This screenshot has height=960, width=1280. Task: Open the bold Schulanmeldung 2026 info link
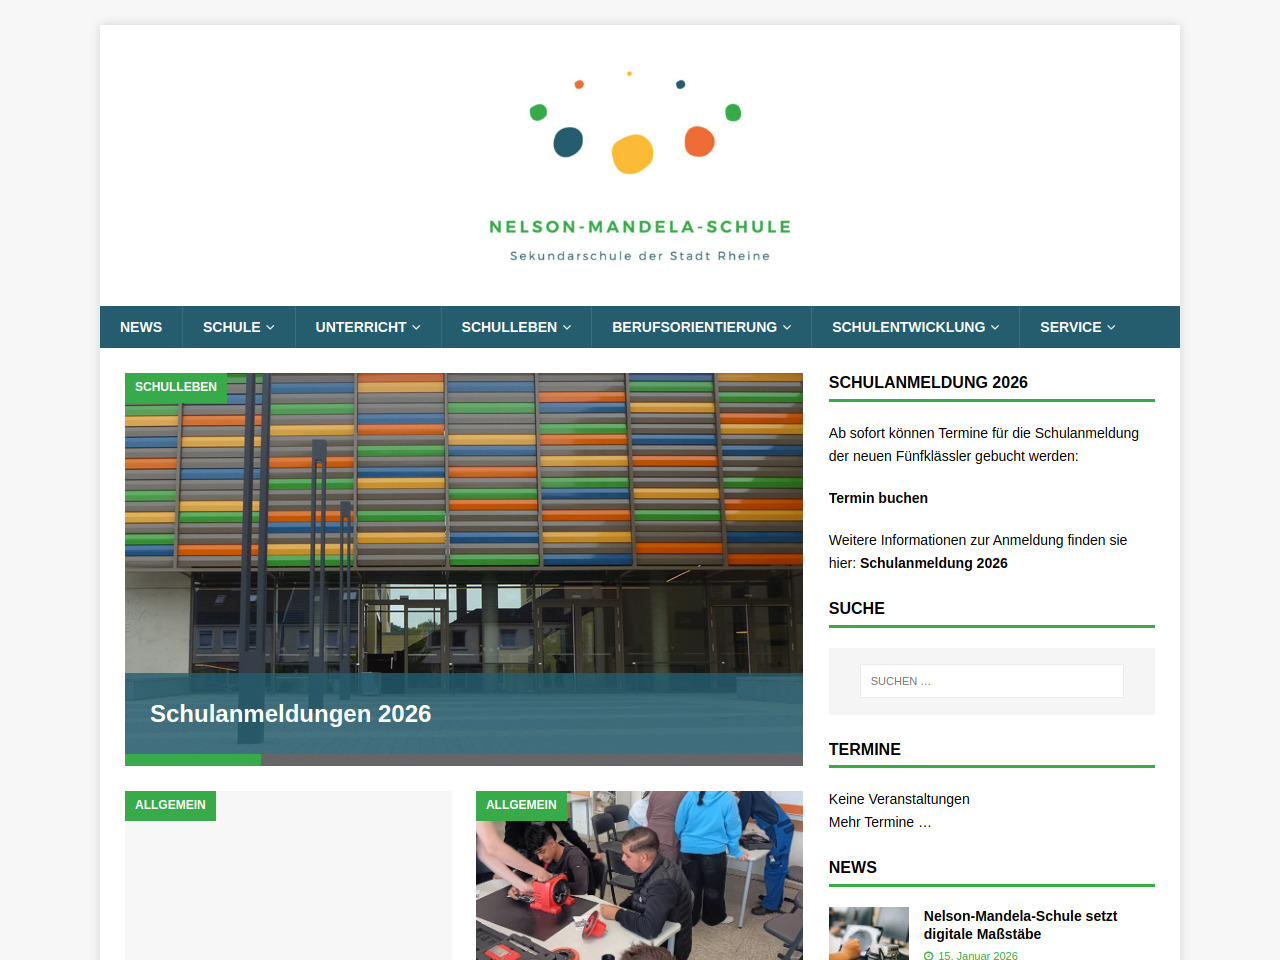tap(933, 563)
